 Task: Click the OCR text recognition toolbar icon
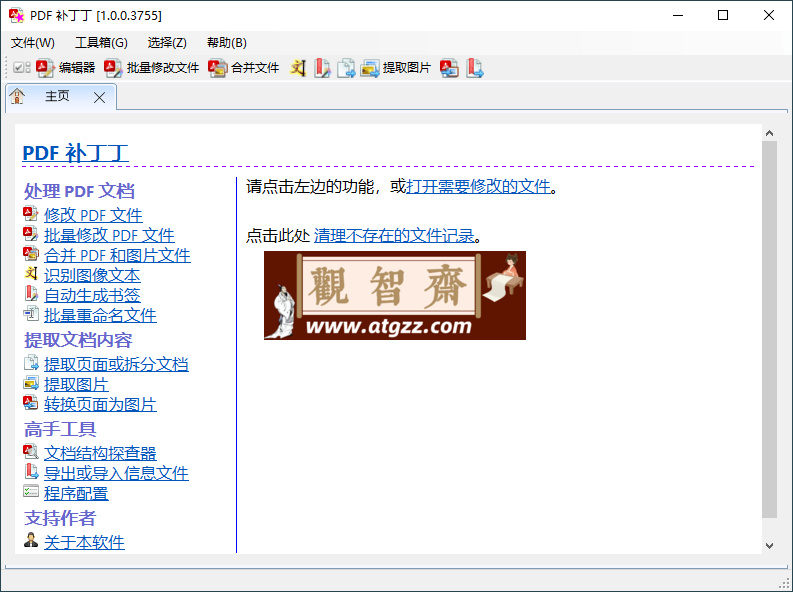298,68
